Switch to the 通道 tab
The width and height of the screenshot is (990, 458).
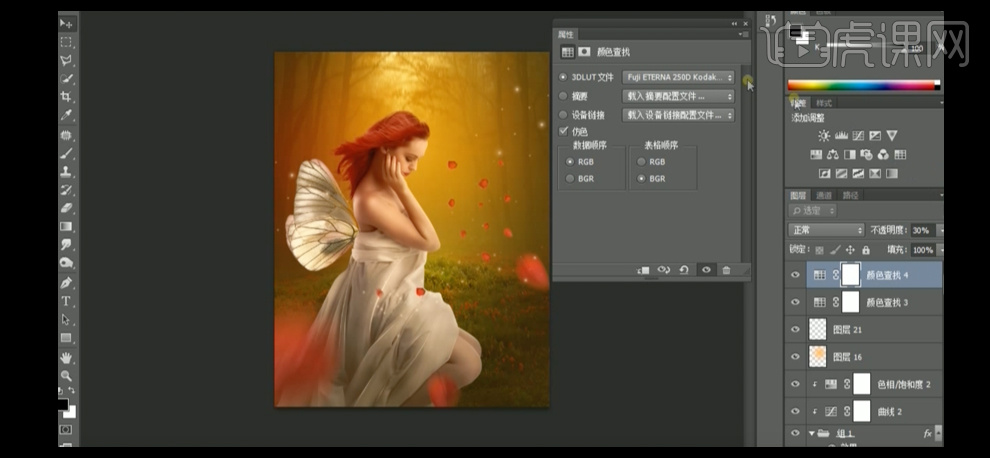coord(823,195)
